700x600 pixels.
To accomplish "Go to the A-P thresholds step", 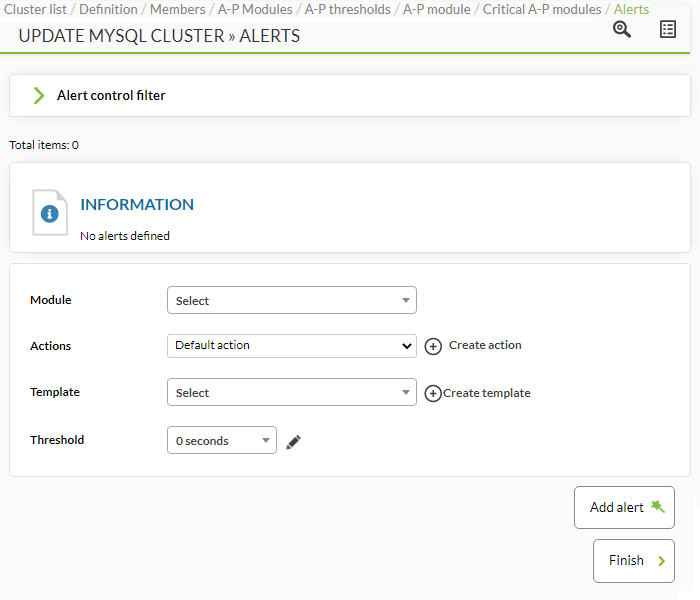I will click(x=348, y=9).
